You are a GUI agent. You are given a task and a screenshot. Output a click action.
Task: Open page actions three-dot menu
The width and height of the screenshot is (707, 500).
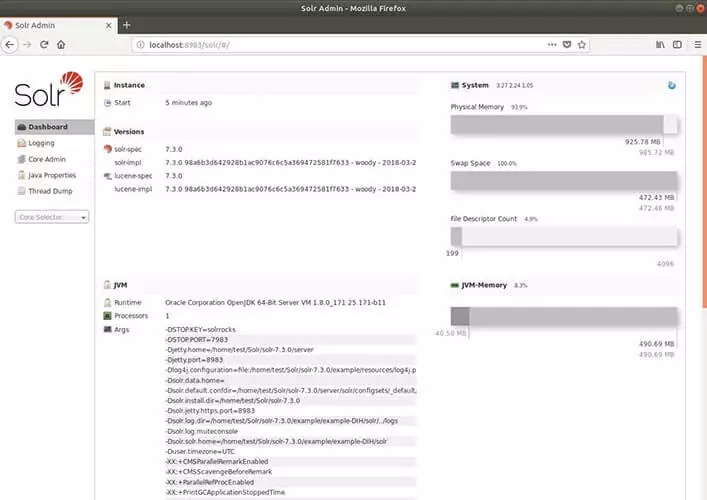551,45
